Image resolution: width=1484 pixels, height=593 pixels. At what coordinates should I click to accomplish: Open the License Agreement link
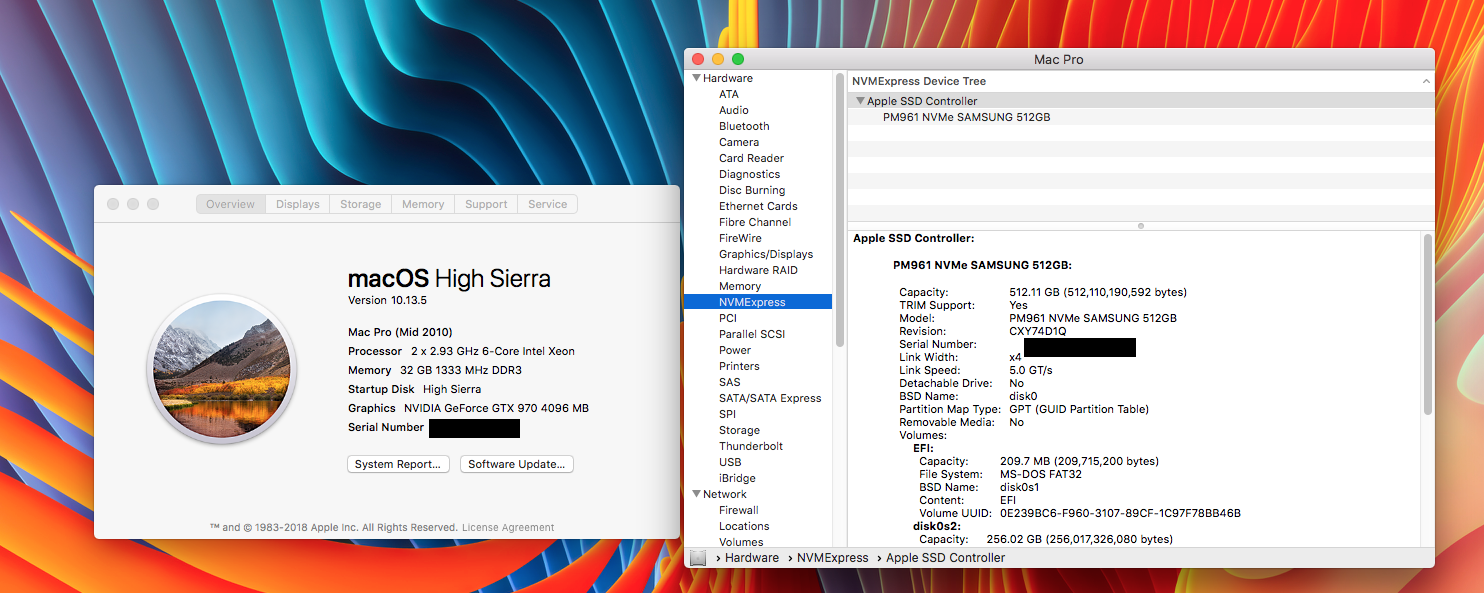pyautogui.click(x=508, y=527)
